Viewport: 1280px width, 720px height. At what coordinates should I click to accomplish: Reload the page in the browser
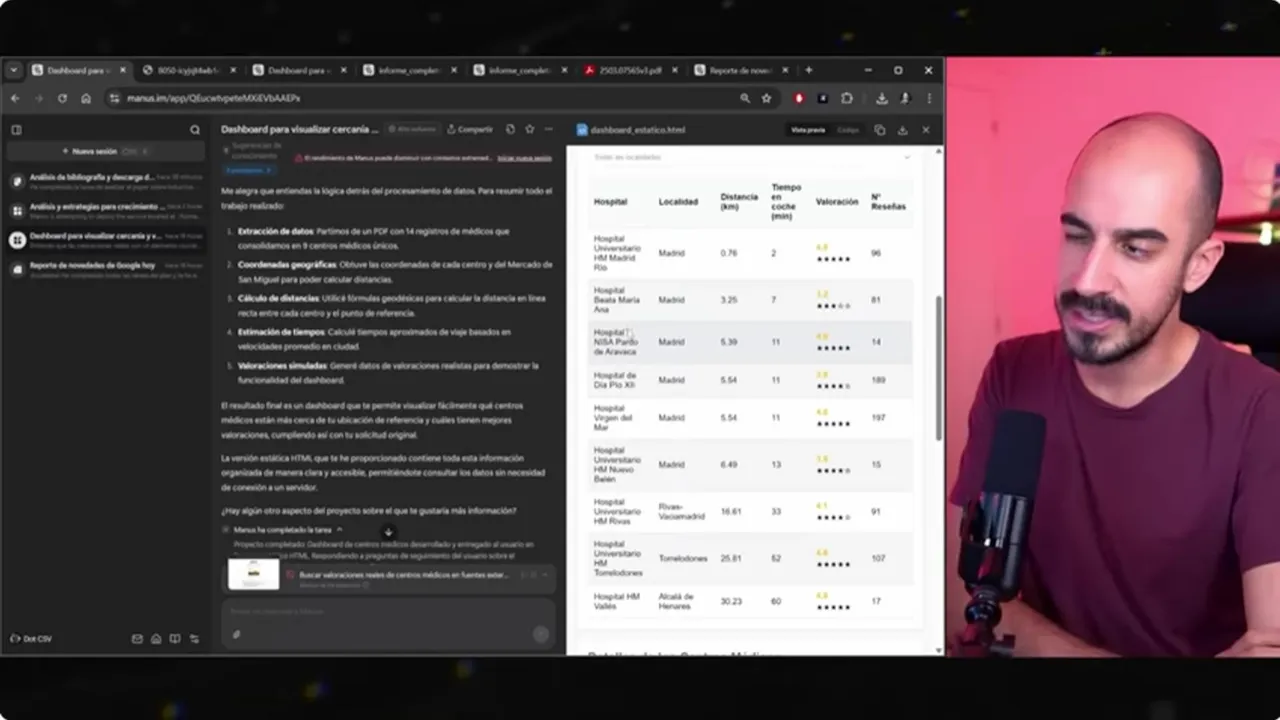click(62, 98)
